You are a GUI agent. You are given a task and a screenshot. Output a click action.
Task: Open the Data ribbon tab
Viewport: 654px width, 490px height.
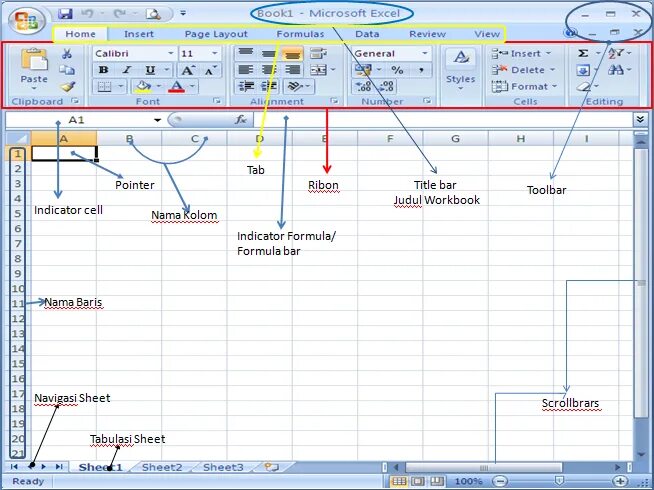pos(367,34)
